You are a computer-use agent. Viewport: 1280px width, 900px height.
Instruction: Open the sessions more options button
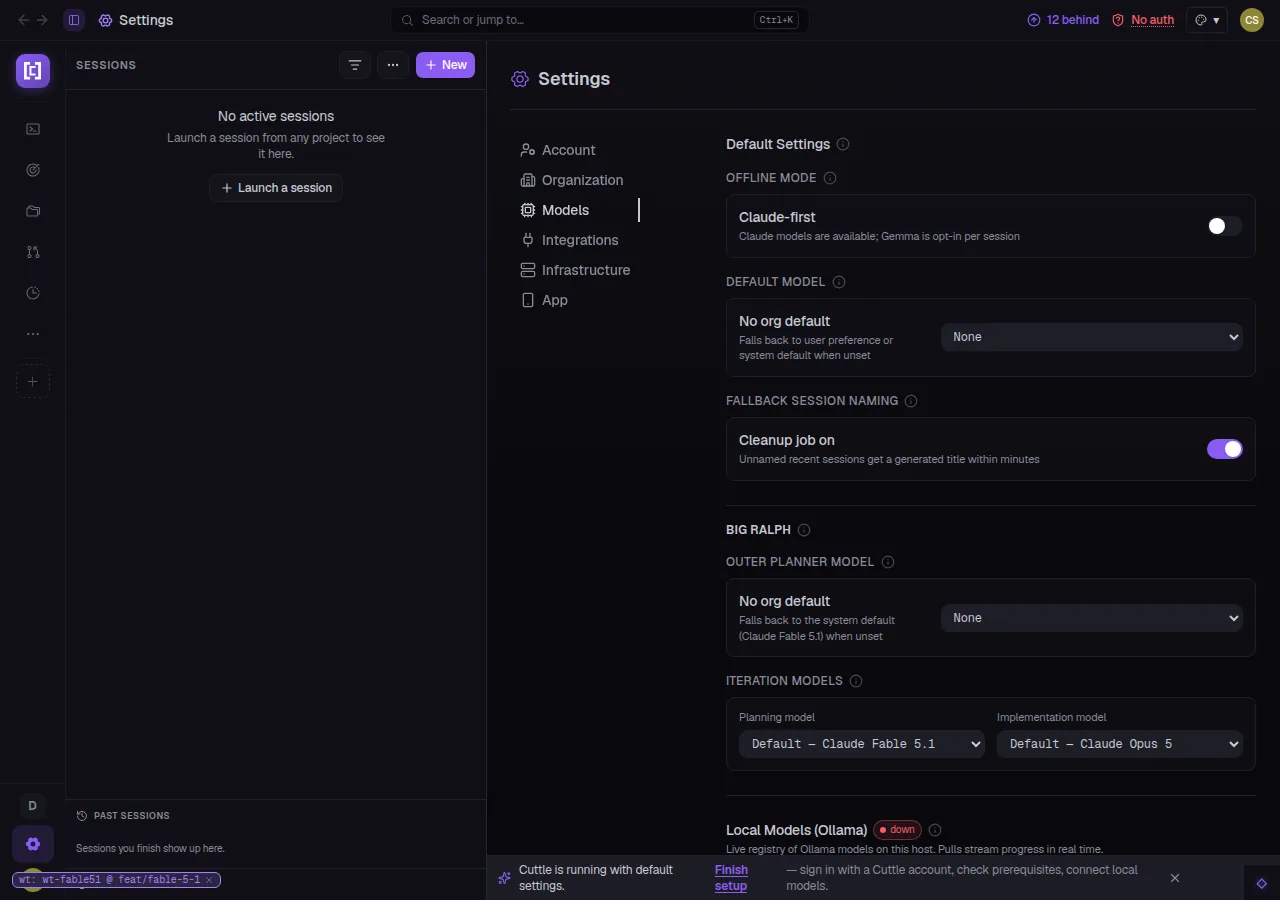(x=393, y=65)
